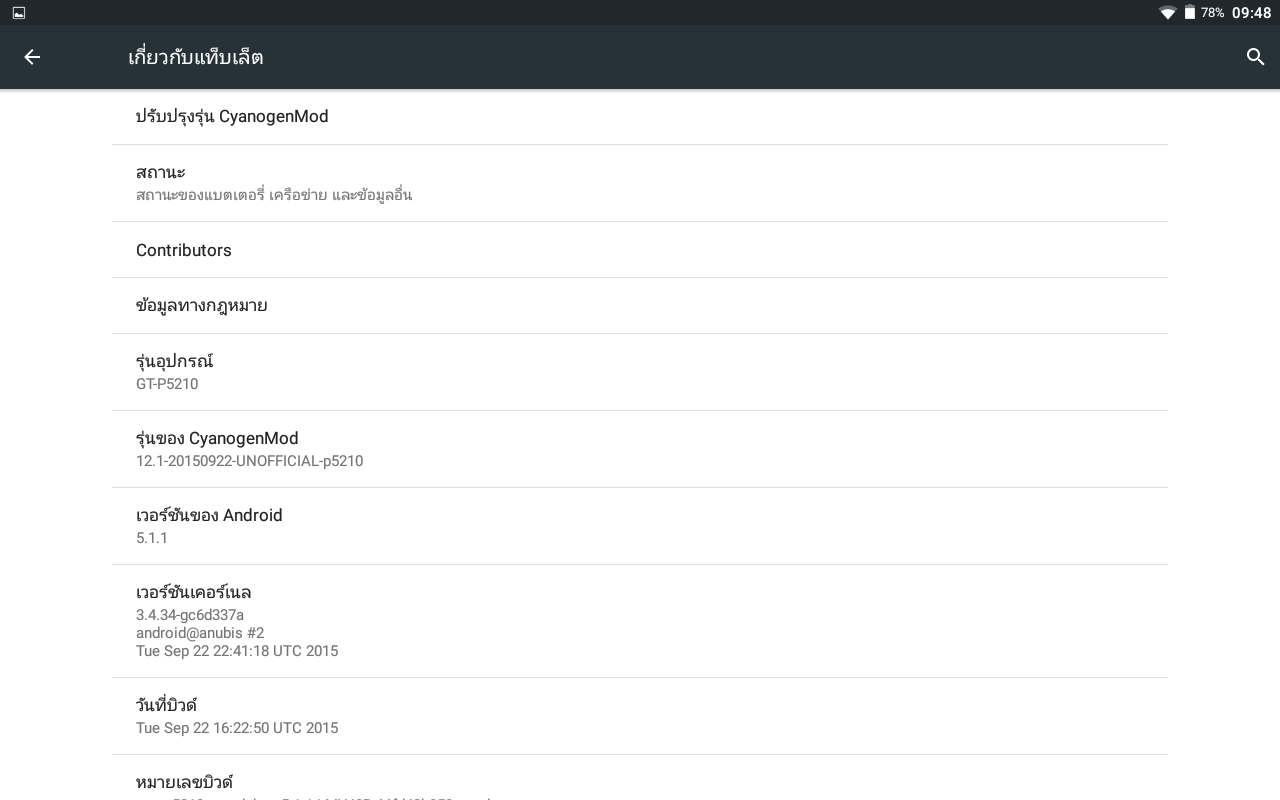The height and width of the screenshot is (800, 1280).
Task: Tap the Wi-Fi status icon
Action: 1167,13
